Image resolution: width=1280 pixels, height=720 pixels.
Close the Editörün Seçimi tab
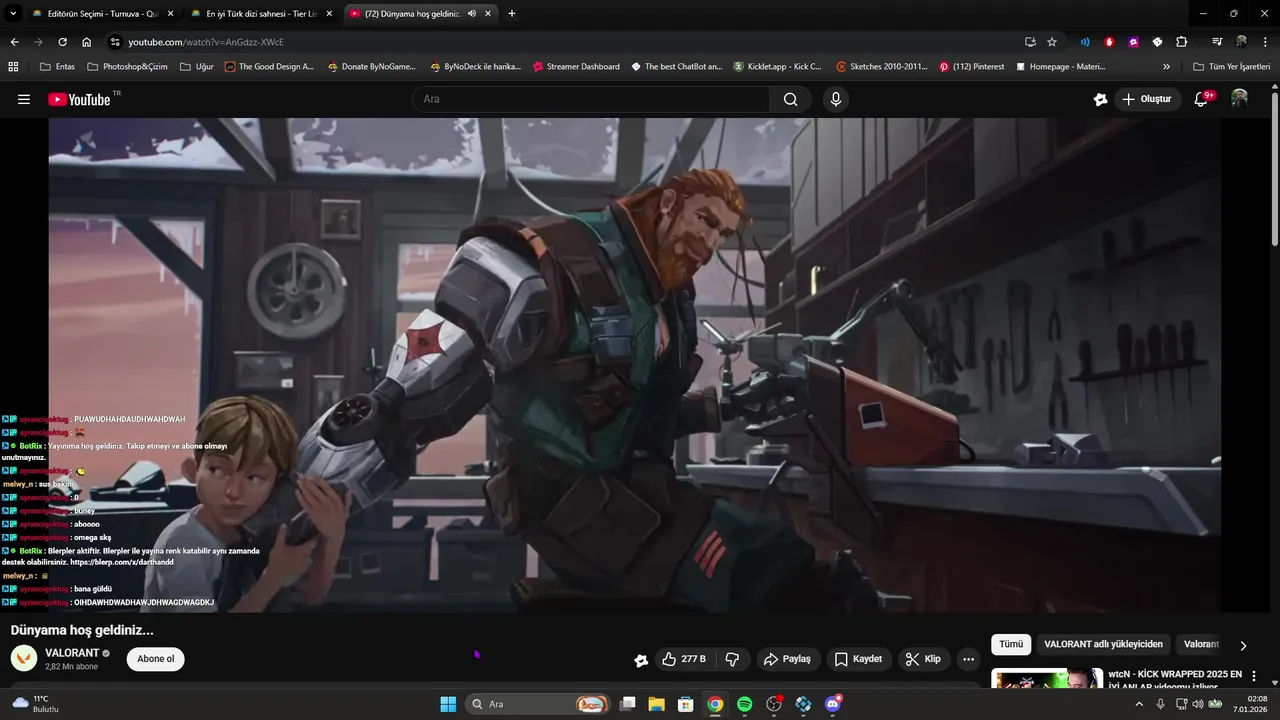(170, 14)
